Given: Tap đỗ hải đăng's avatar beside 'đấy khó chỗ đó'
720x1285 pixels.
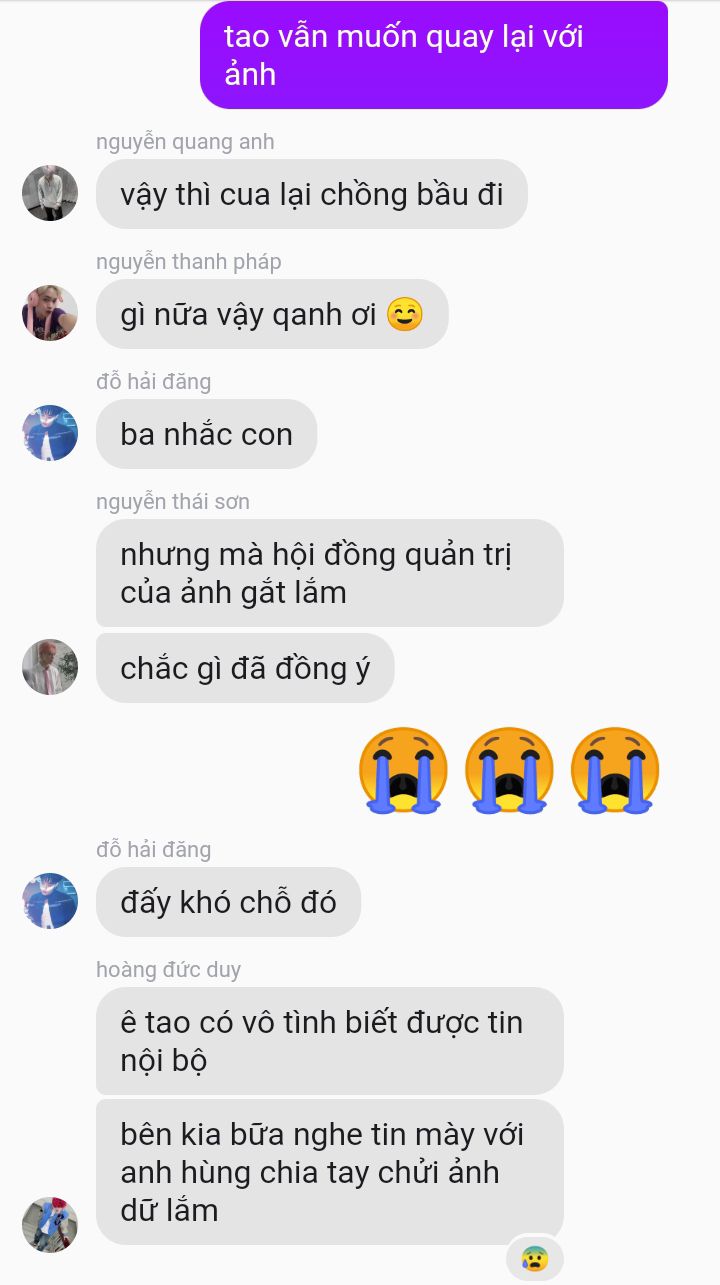Looking at the screenshot, I should (50, 901).
